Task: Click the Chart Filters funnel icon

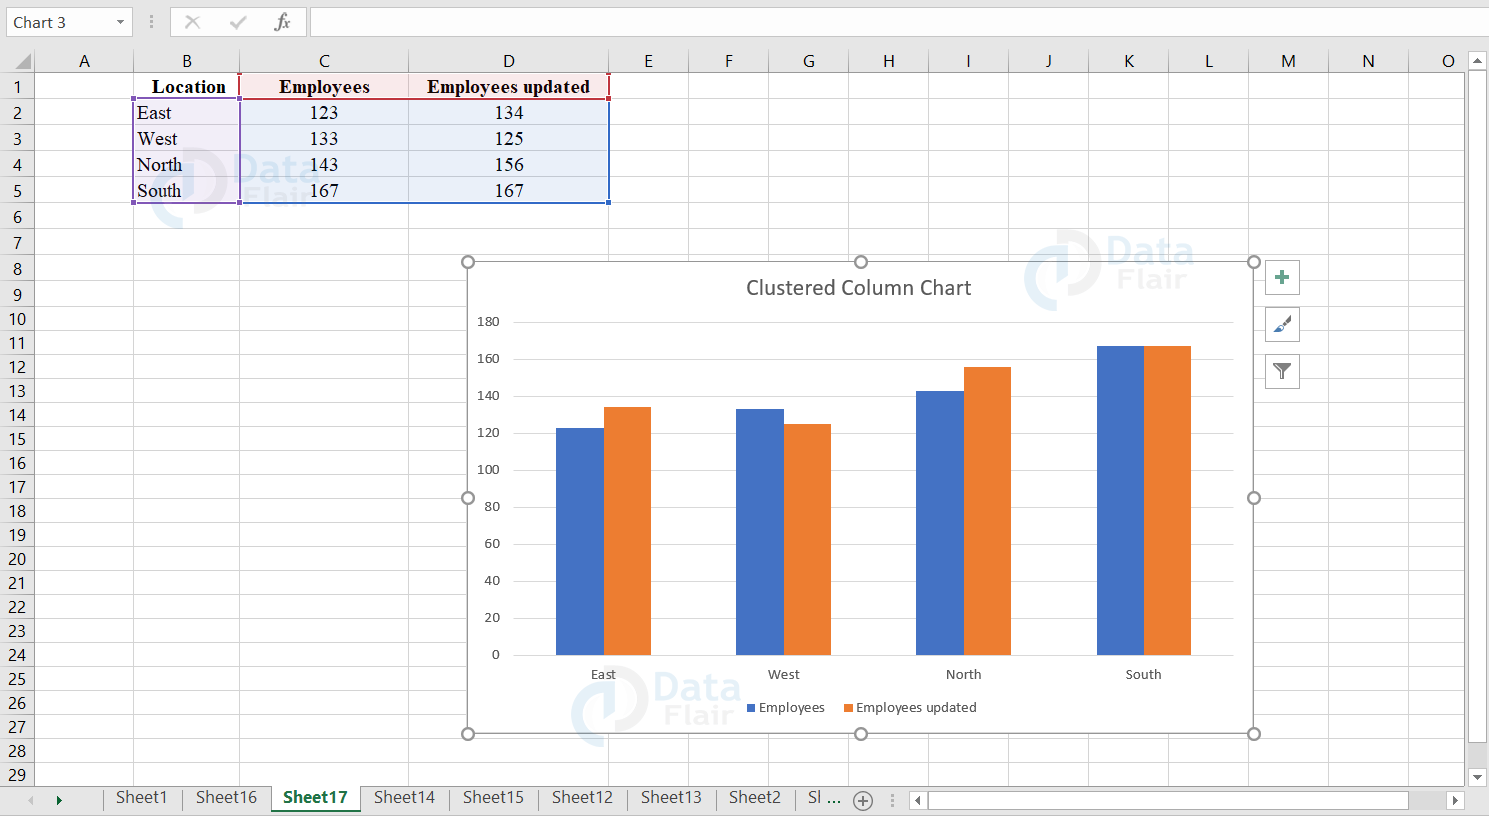Action: pyautogui.click(x=1282, y=371)
